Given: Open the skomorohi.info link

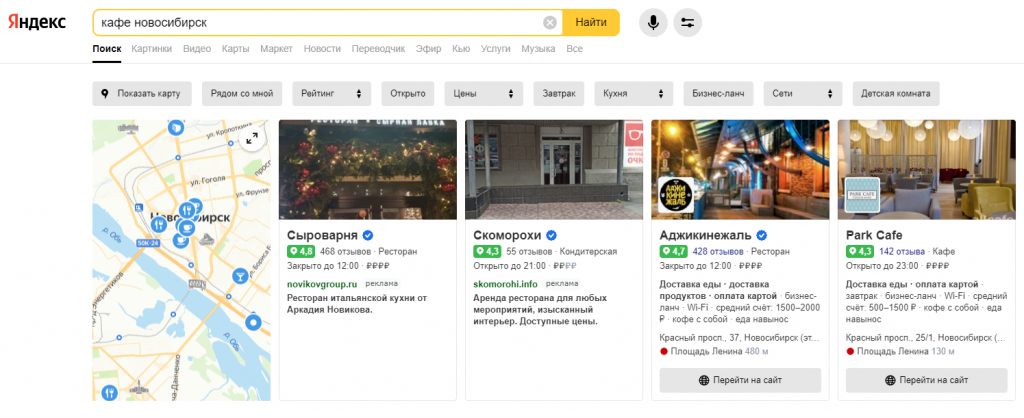Looking at the screenshot, I should (505, 284).
